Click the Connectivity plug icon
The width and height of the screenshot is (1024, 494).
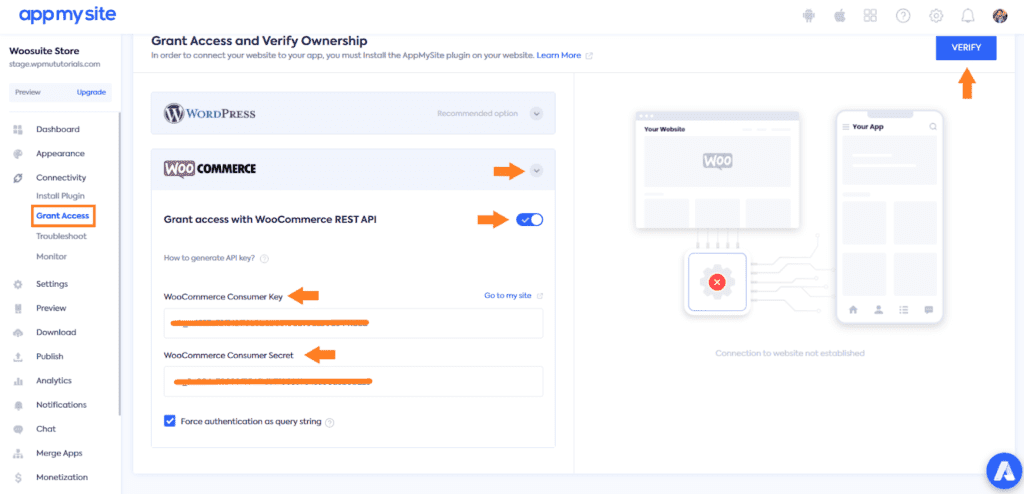18,178
